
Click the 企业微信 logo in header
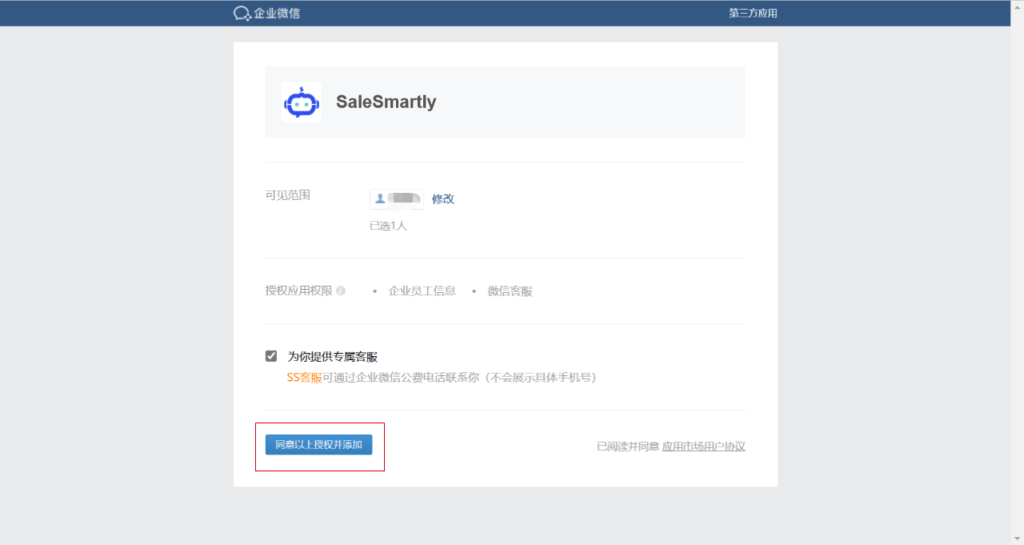(x=266, y=13)
